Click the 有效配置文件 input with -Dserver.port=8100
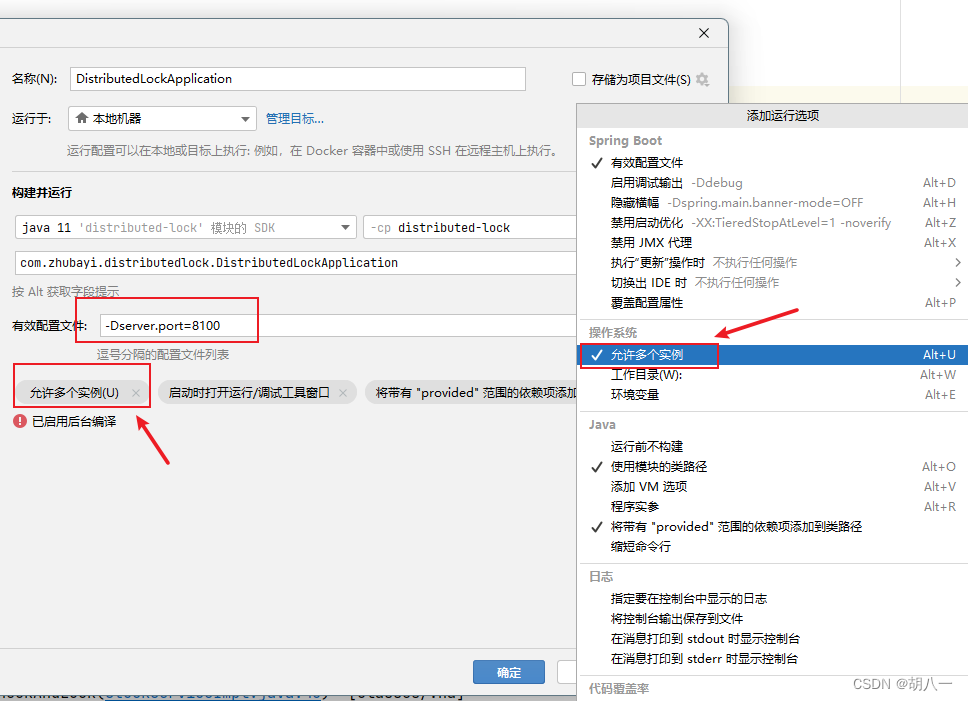968x701 pixels. (338, 326)
